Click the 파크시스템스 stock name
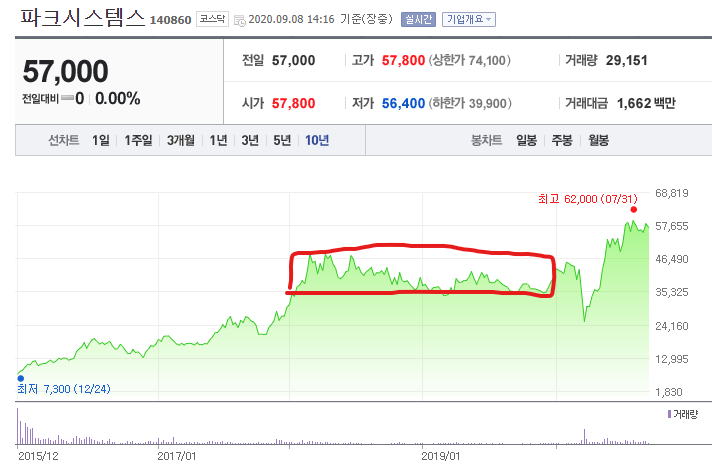 click(82, 18)
